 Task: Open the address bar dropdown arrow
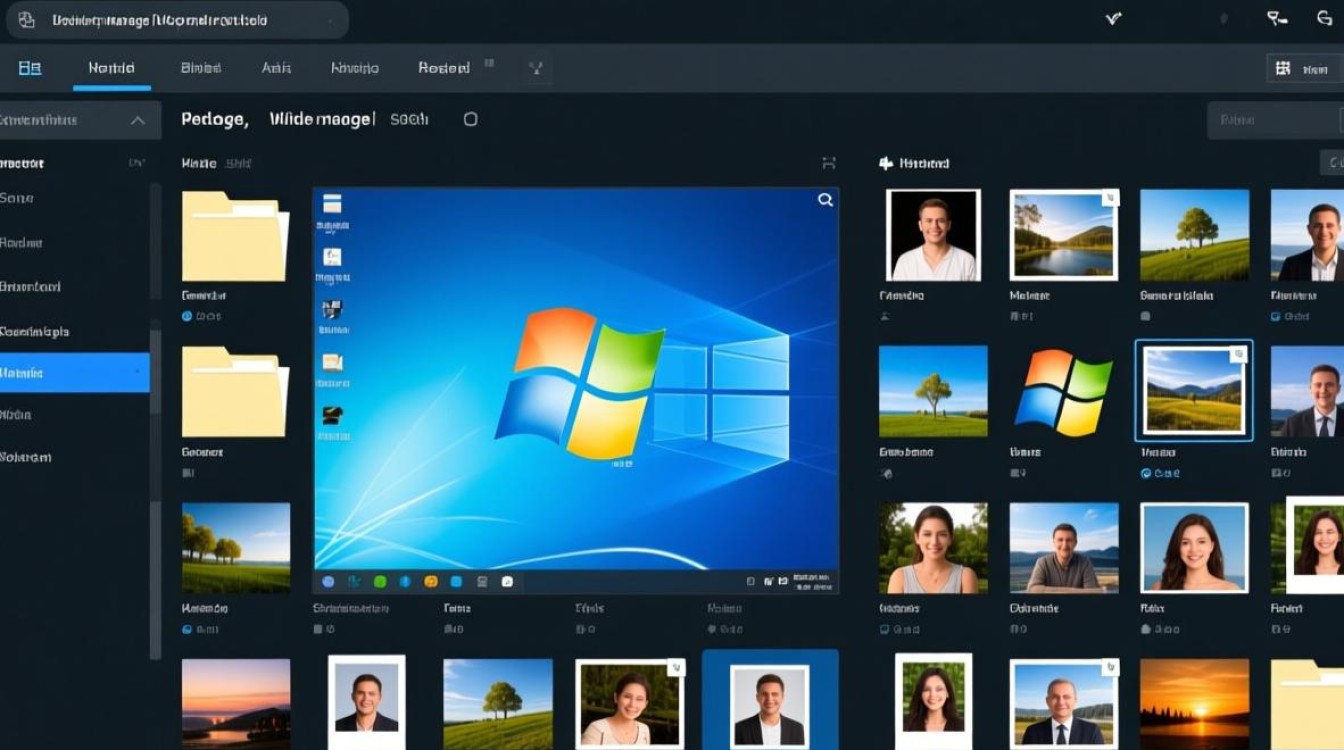[332, 20]
